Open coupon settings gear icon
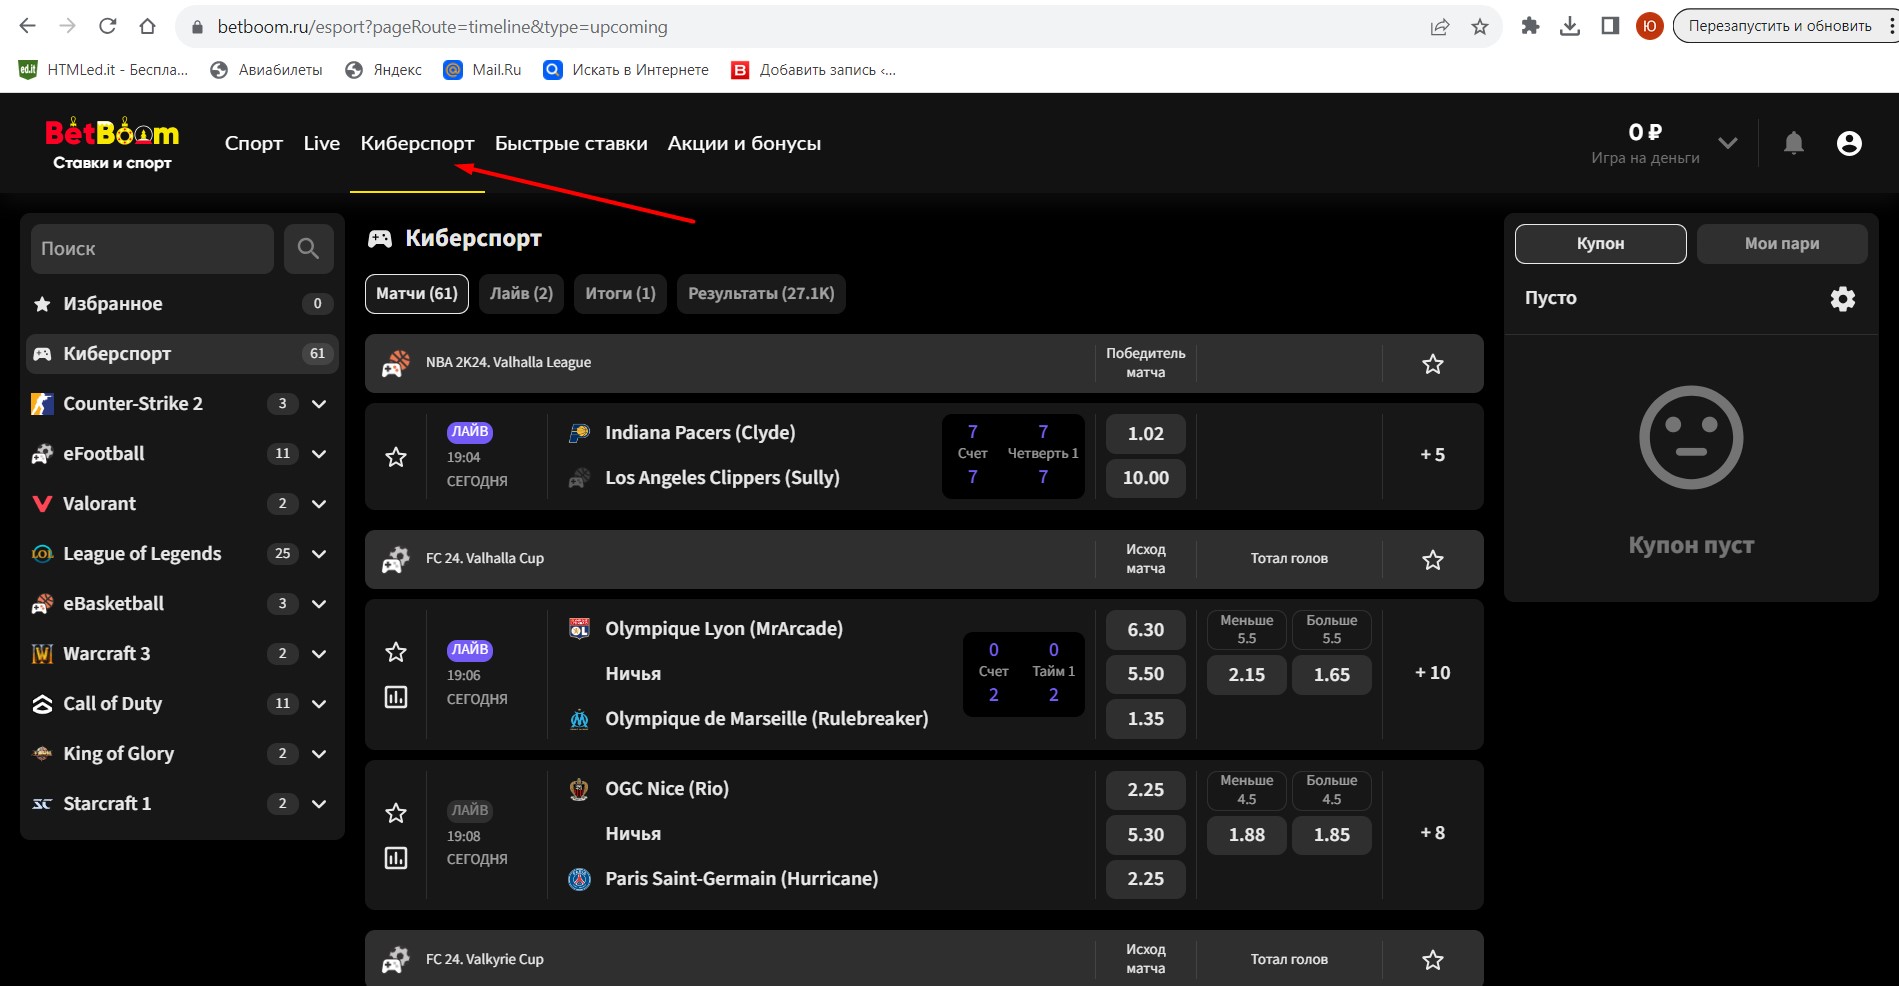This screenshot has height=986, width=1899. 1842,298
